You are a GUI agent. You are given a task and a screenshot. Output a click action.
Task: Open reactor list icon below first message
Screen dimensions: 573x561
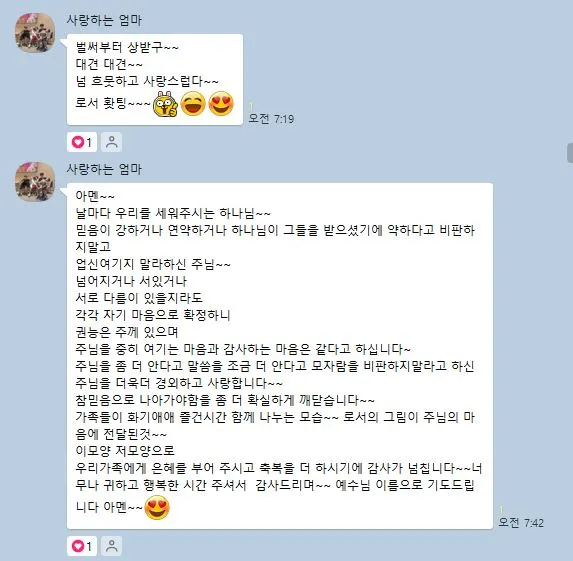pyautogui.click(x=111, y=142)
